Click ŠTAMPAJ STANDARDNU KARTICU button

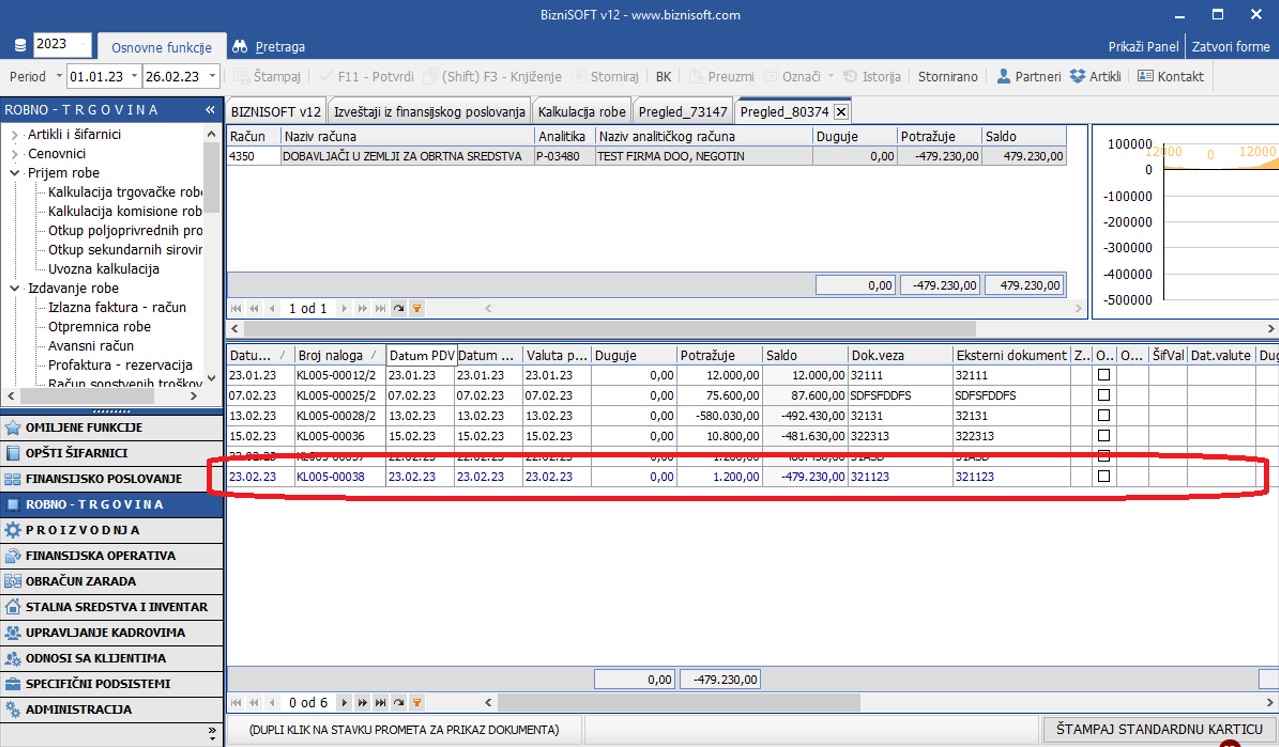tap(1160, 730)
